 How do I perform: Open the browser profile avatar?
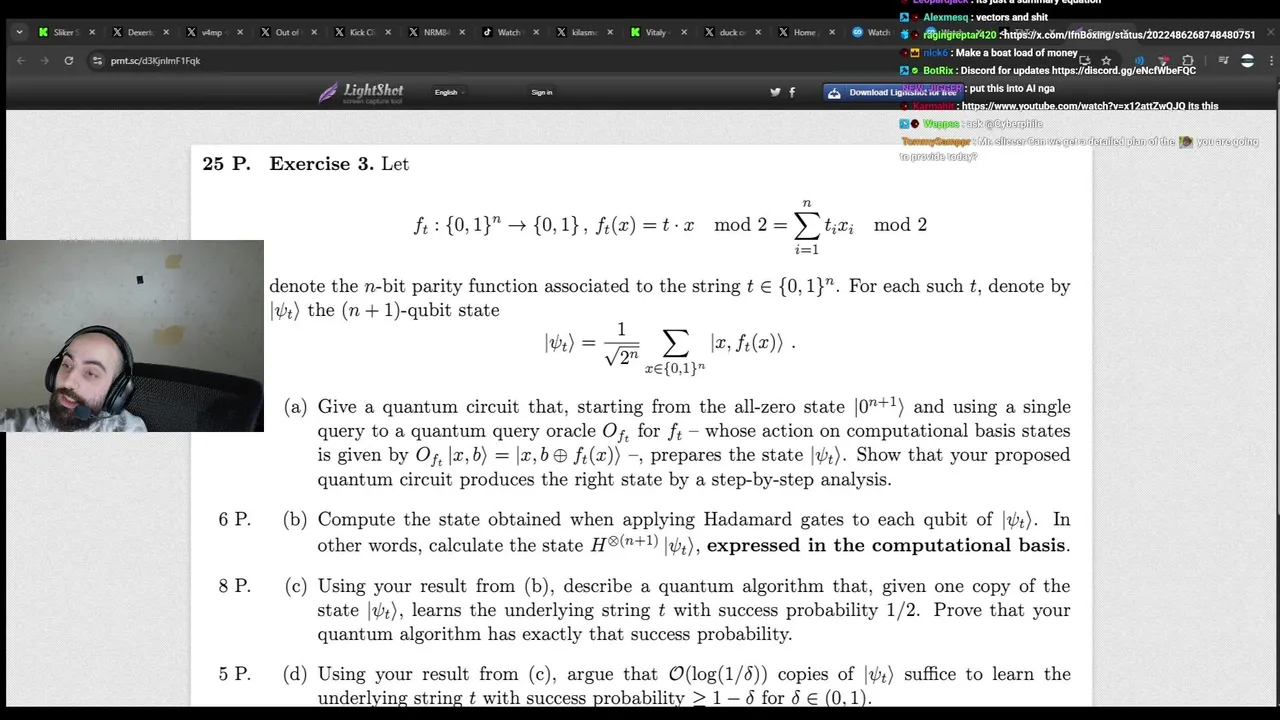point(1247,61)
